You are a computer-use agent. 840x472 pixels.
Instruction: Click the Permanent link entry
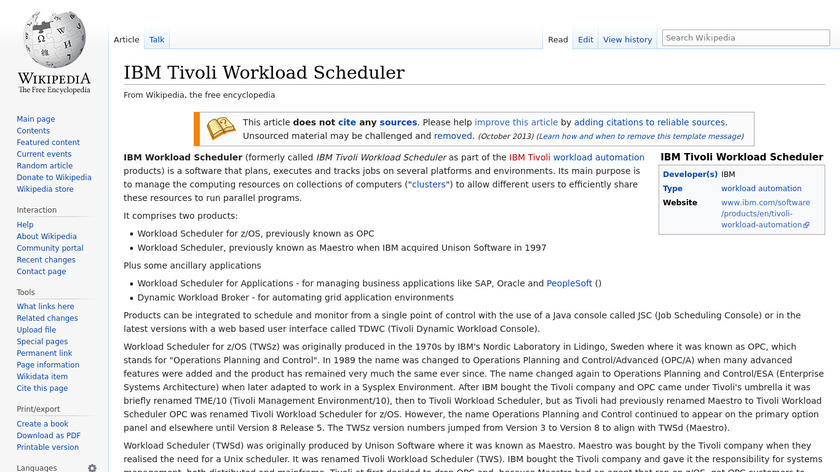[x=44, y=353]
